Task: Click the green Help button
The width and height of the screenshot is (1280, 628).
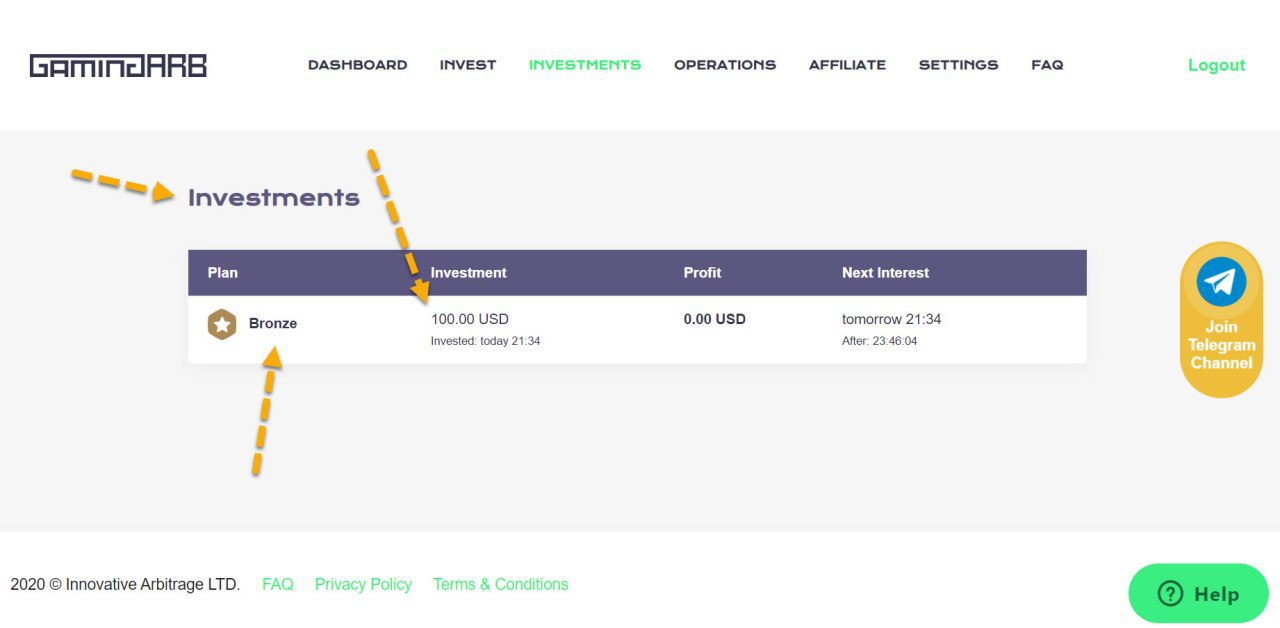Action: [x=1198, y=594]
